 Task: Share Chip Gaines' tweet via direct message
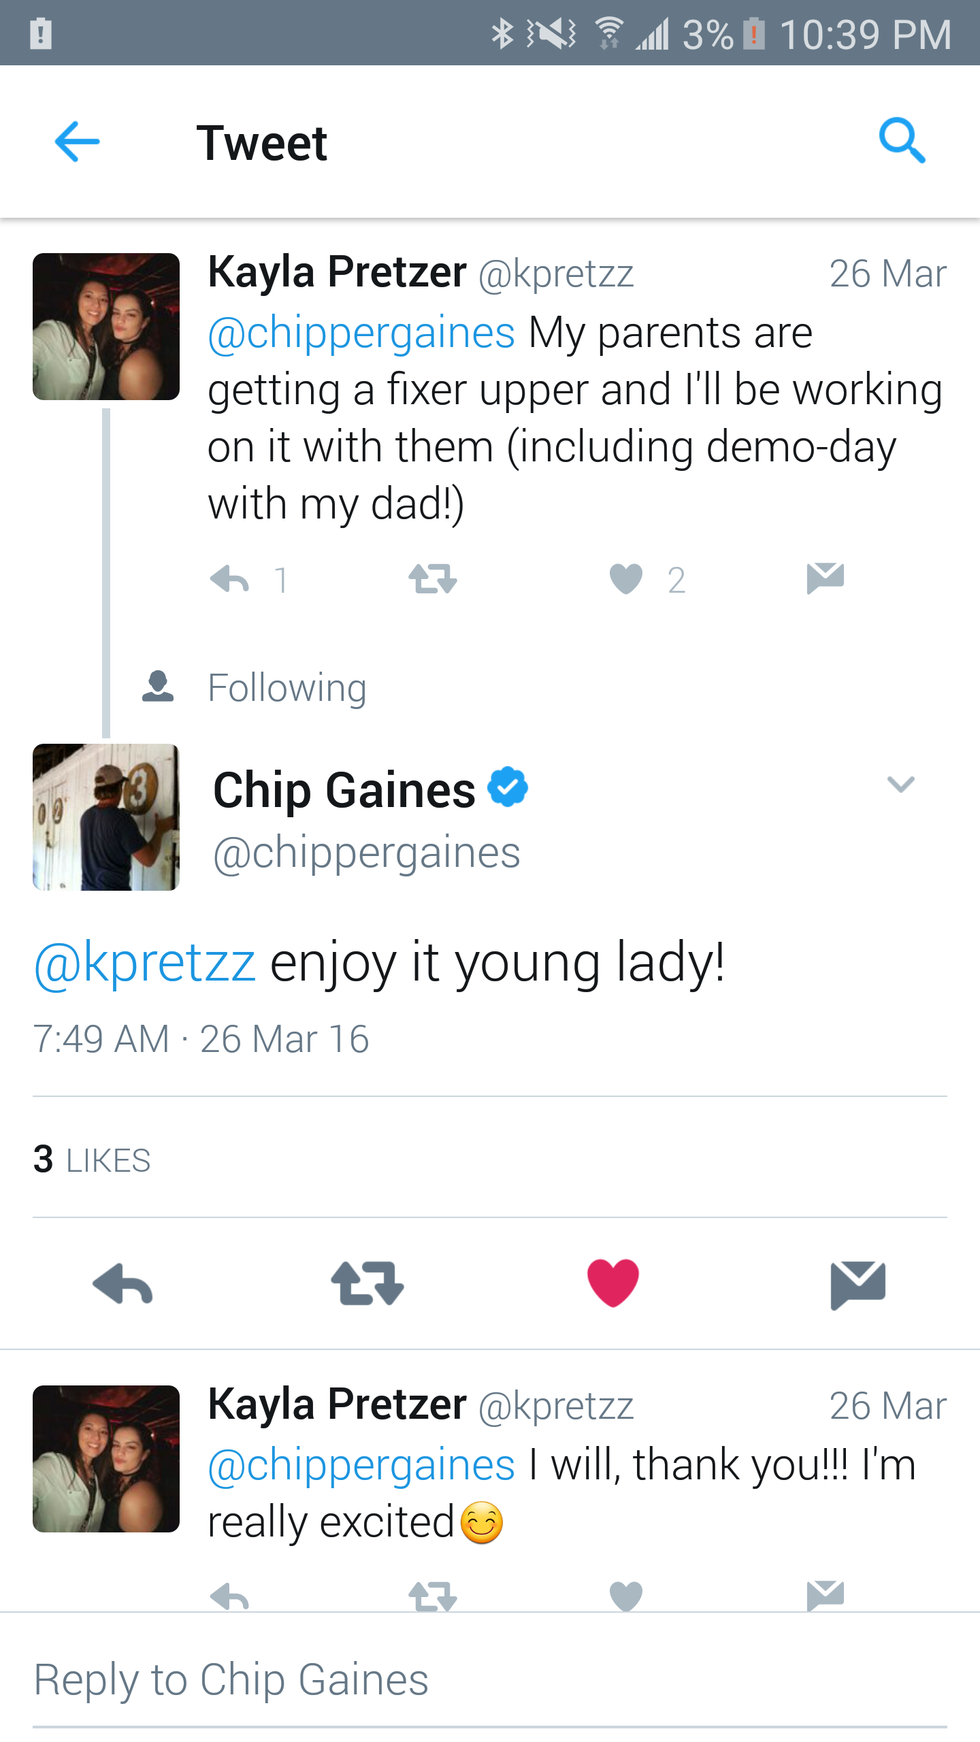click(x=857, y=1284)
